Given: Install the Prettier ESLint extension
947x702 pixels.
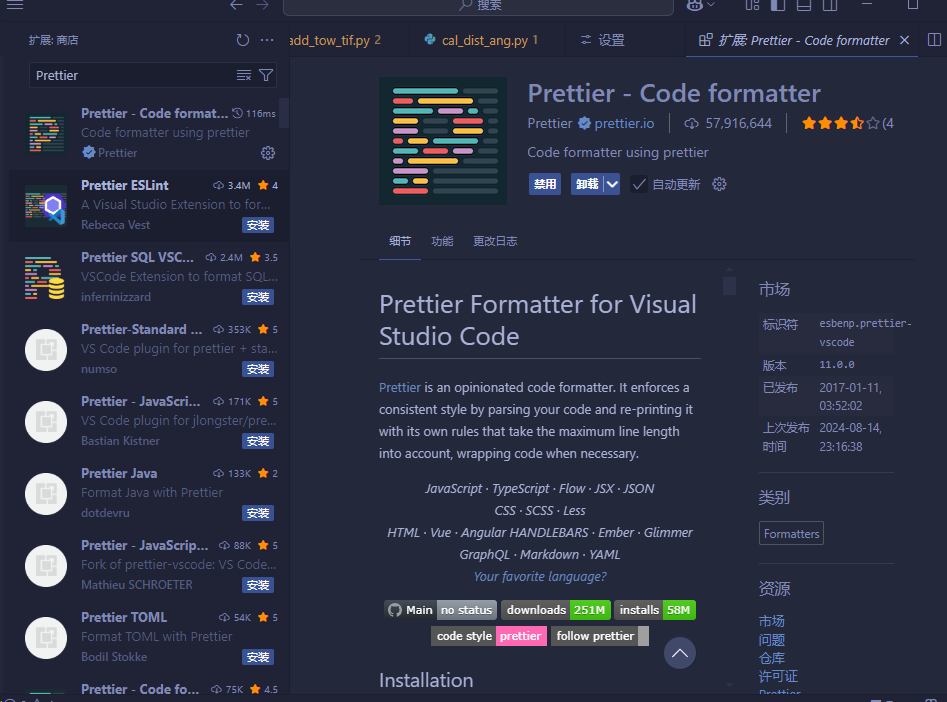Looking at the screenshot, I should click(258, 225).
